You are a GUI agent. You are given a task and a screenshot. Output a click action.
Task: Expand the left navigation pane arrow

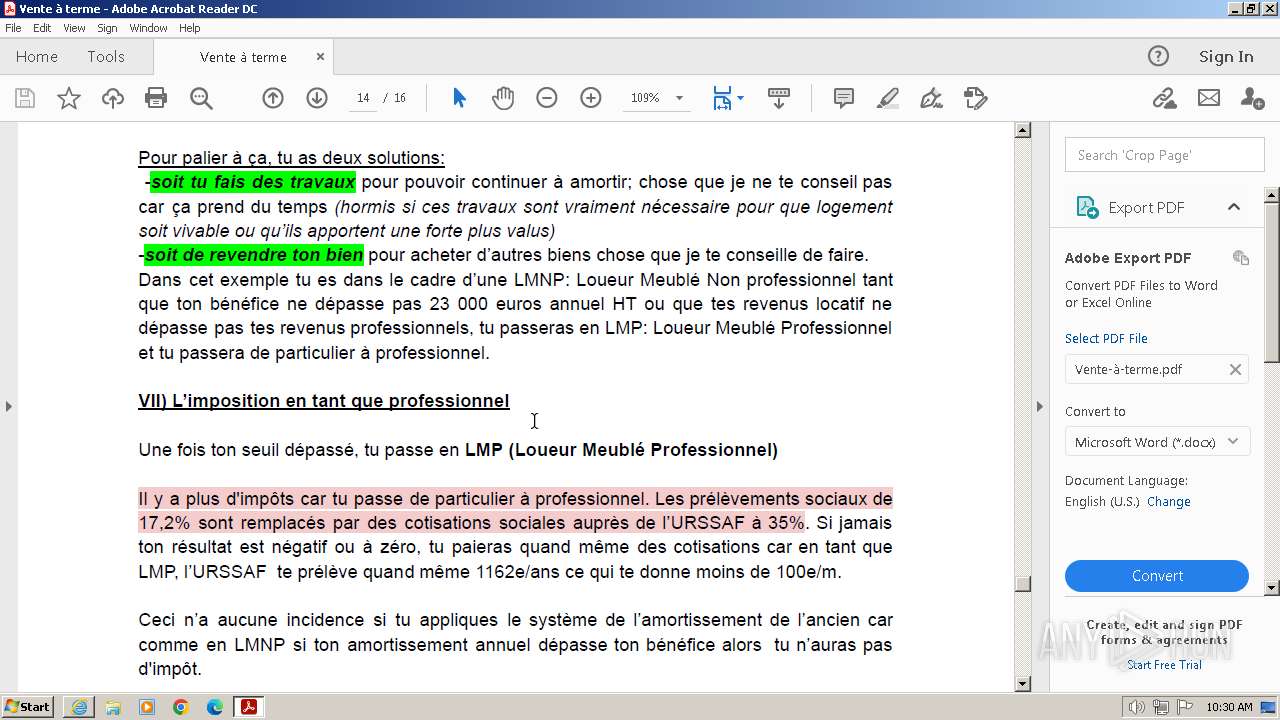pos(8,406)
